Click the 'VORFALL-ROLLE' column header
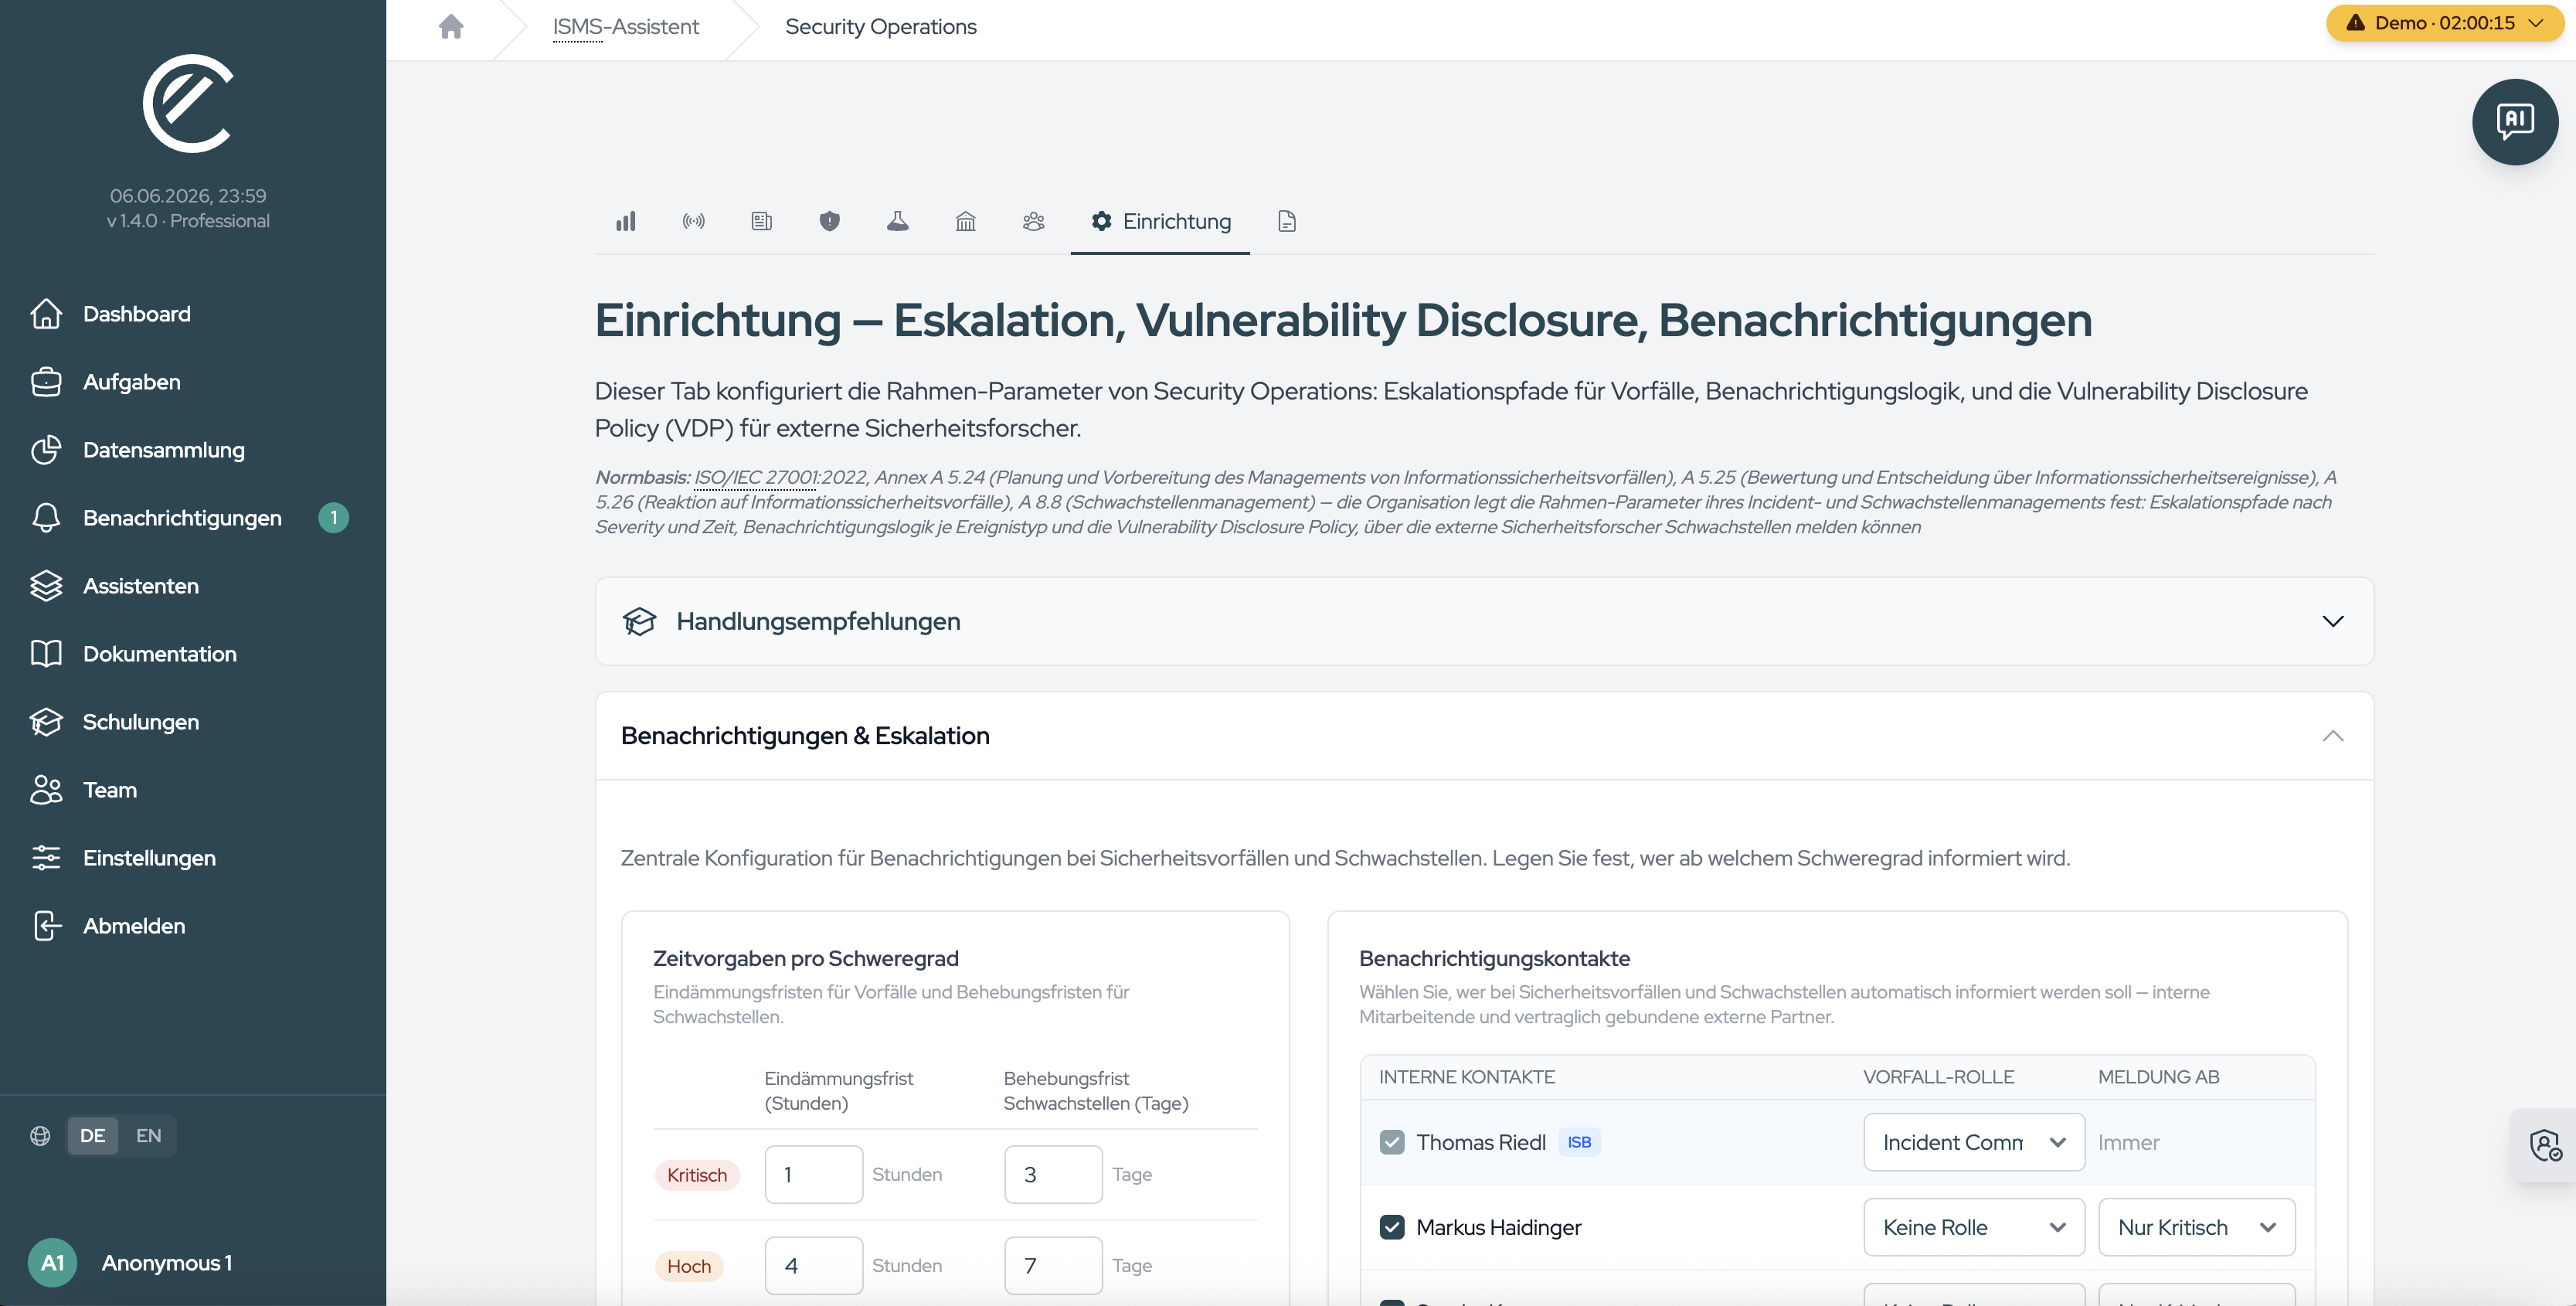 1938,1077
